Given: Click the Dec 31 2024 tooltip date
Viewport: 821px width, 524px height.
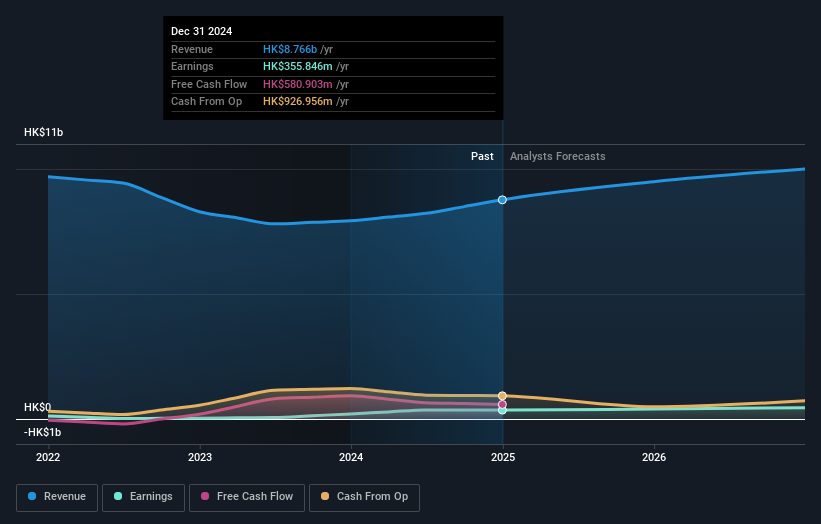Looking at the screenshot, I should 202,31.
